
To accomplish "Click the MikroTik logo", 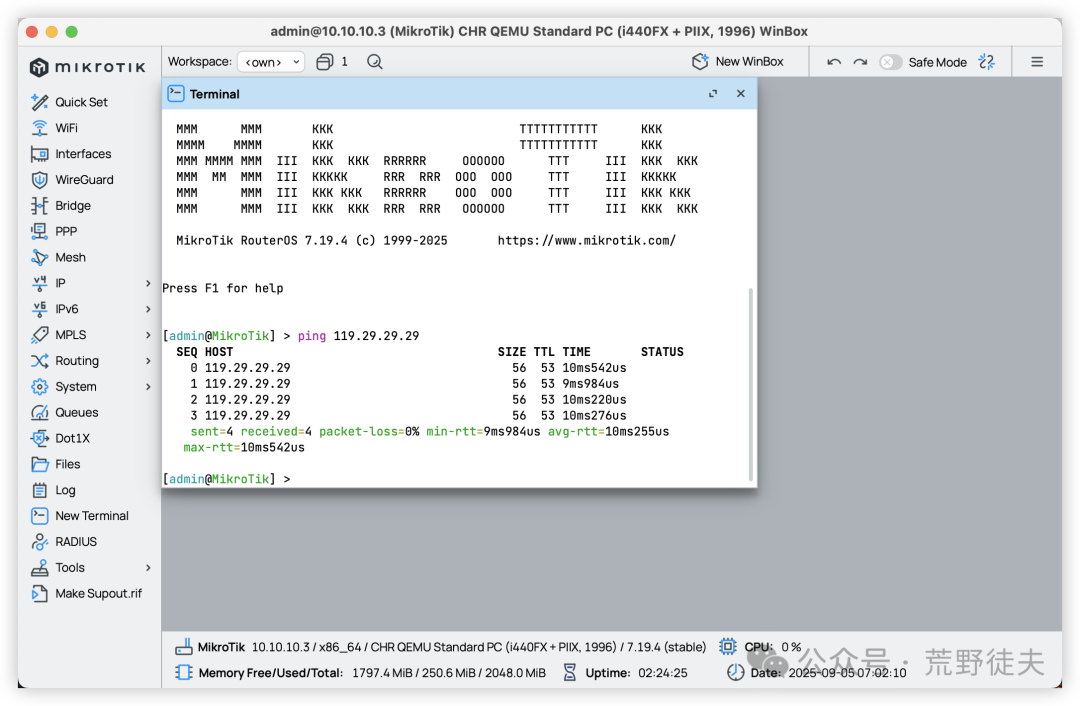I will pyautogui.click(x=88, y=67).
